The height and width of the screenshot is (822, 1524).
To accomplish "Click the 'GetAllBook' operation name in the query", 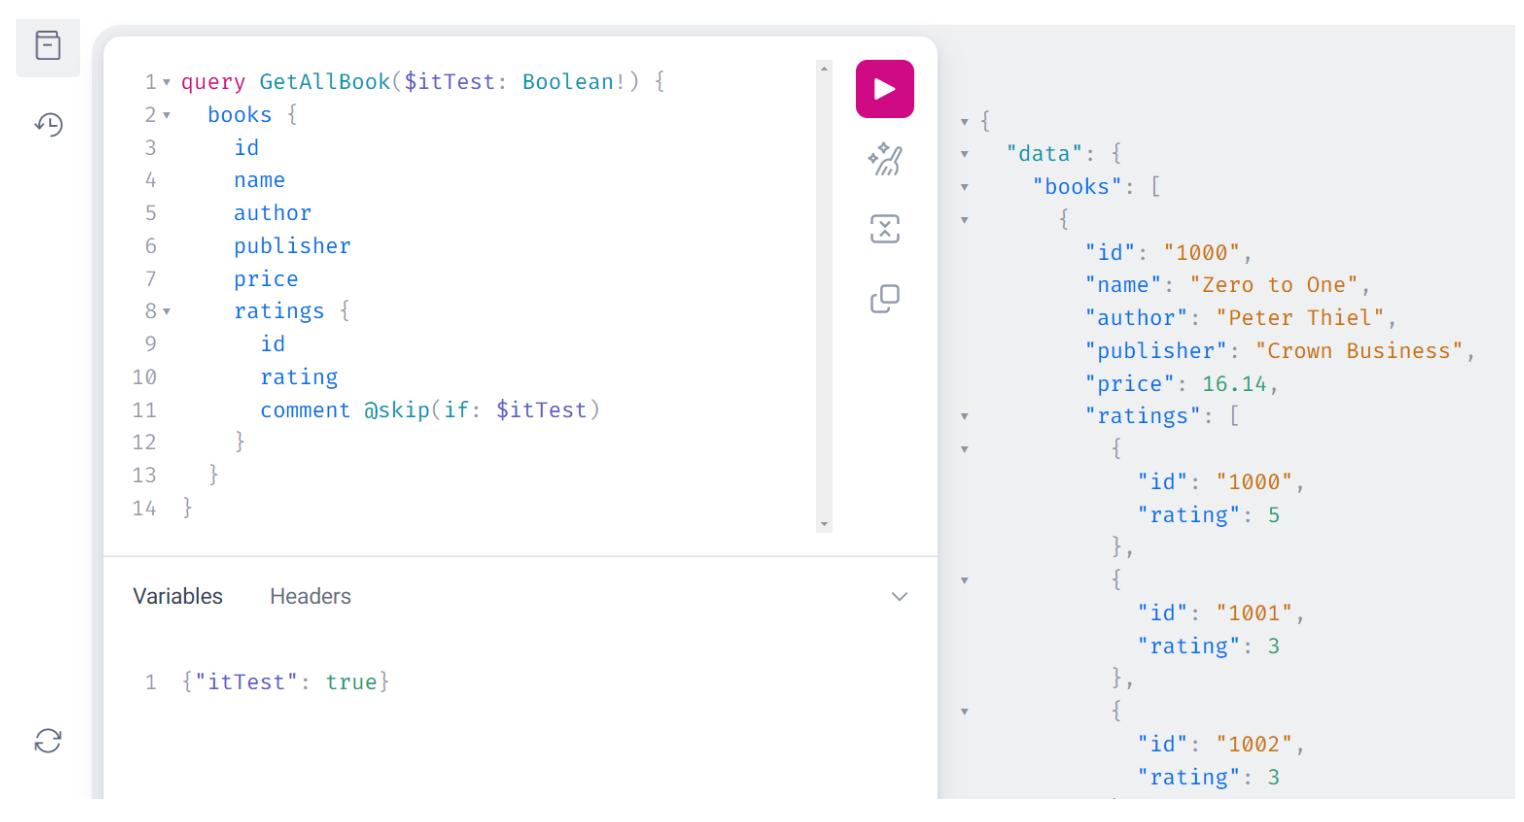I will (x=325, y=82).
